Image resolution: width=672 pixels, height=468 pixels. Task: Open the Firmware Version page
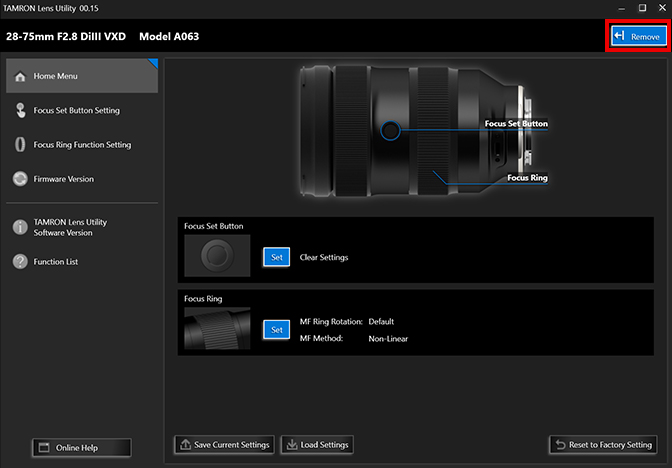(82, 179)
